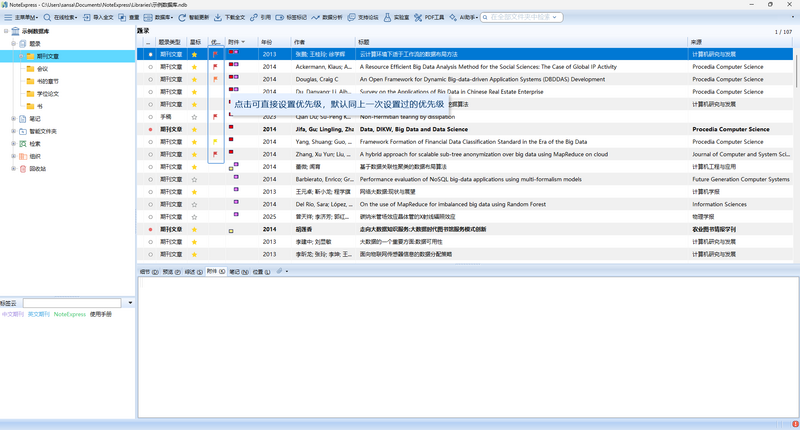
Task: Click the yellow priority flag on the Yang, Shuang row
Action: [x=215, y=142]
